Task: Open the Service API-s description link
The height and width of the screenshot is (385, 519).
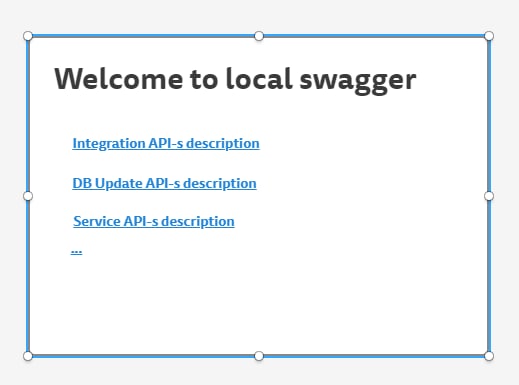Action: pos(154,222)
